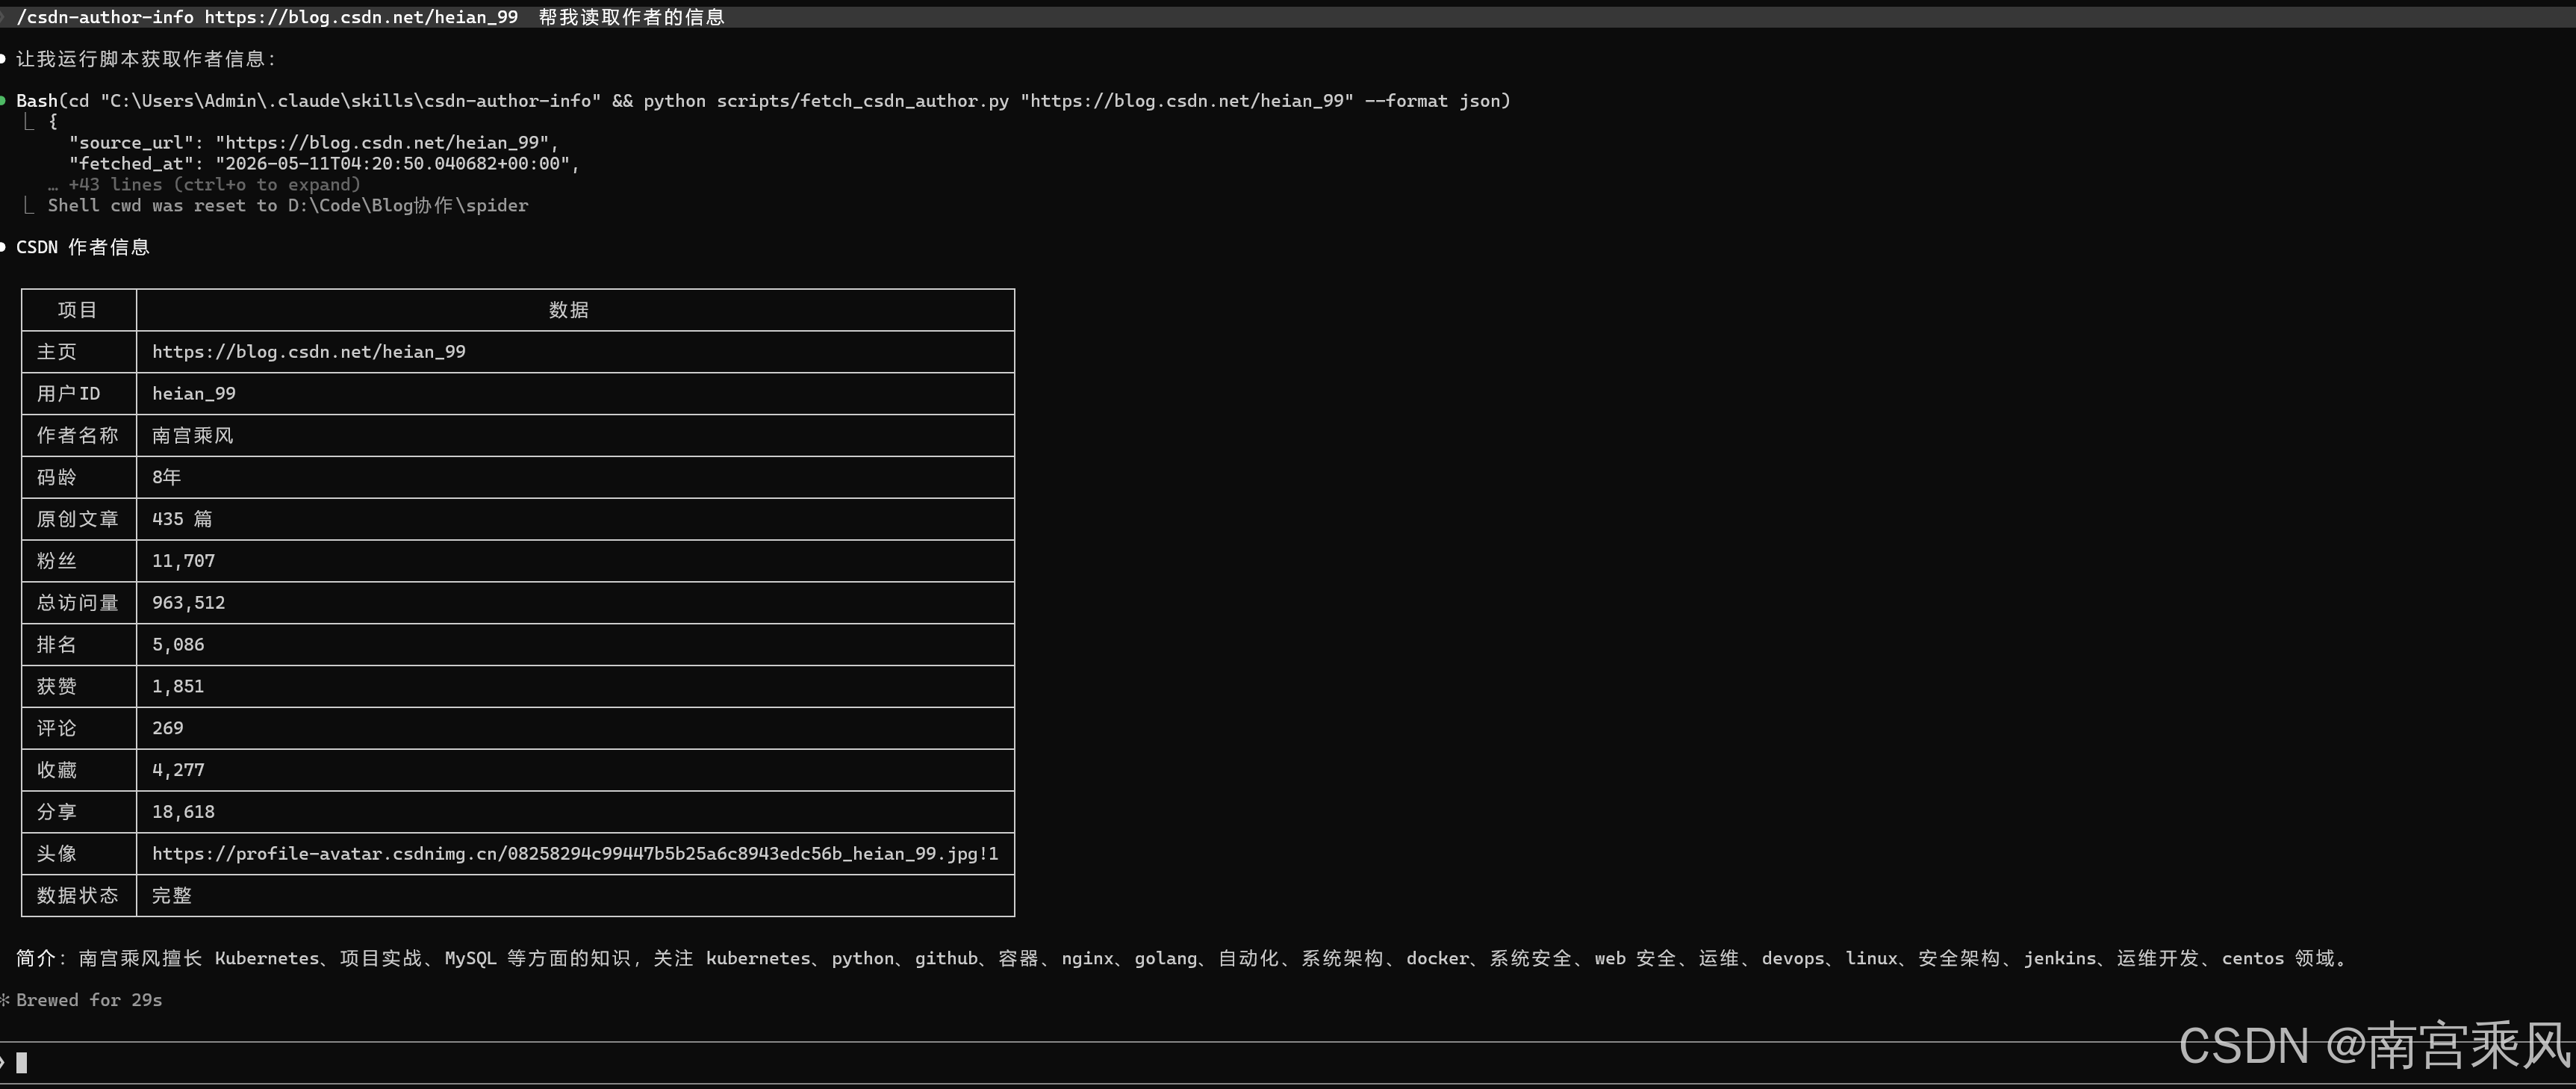Select the shares value 18,618
The image size is (2576, 1089).
click(184, 812)
